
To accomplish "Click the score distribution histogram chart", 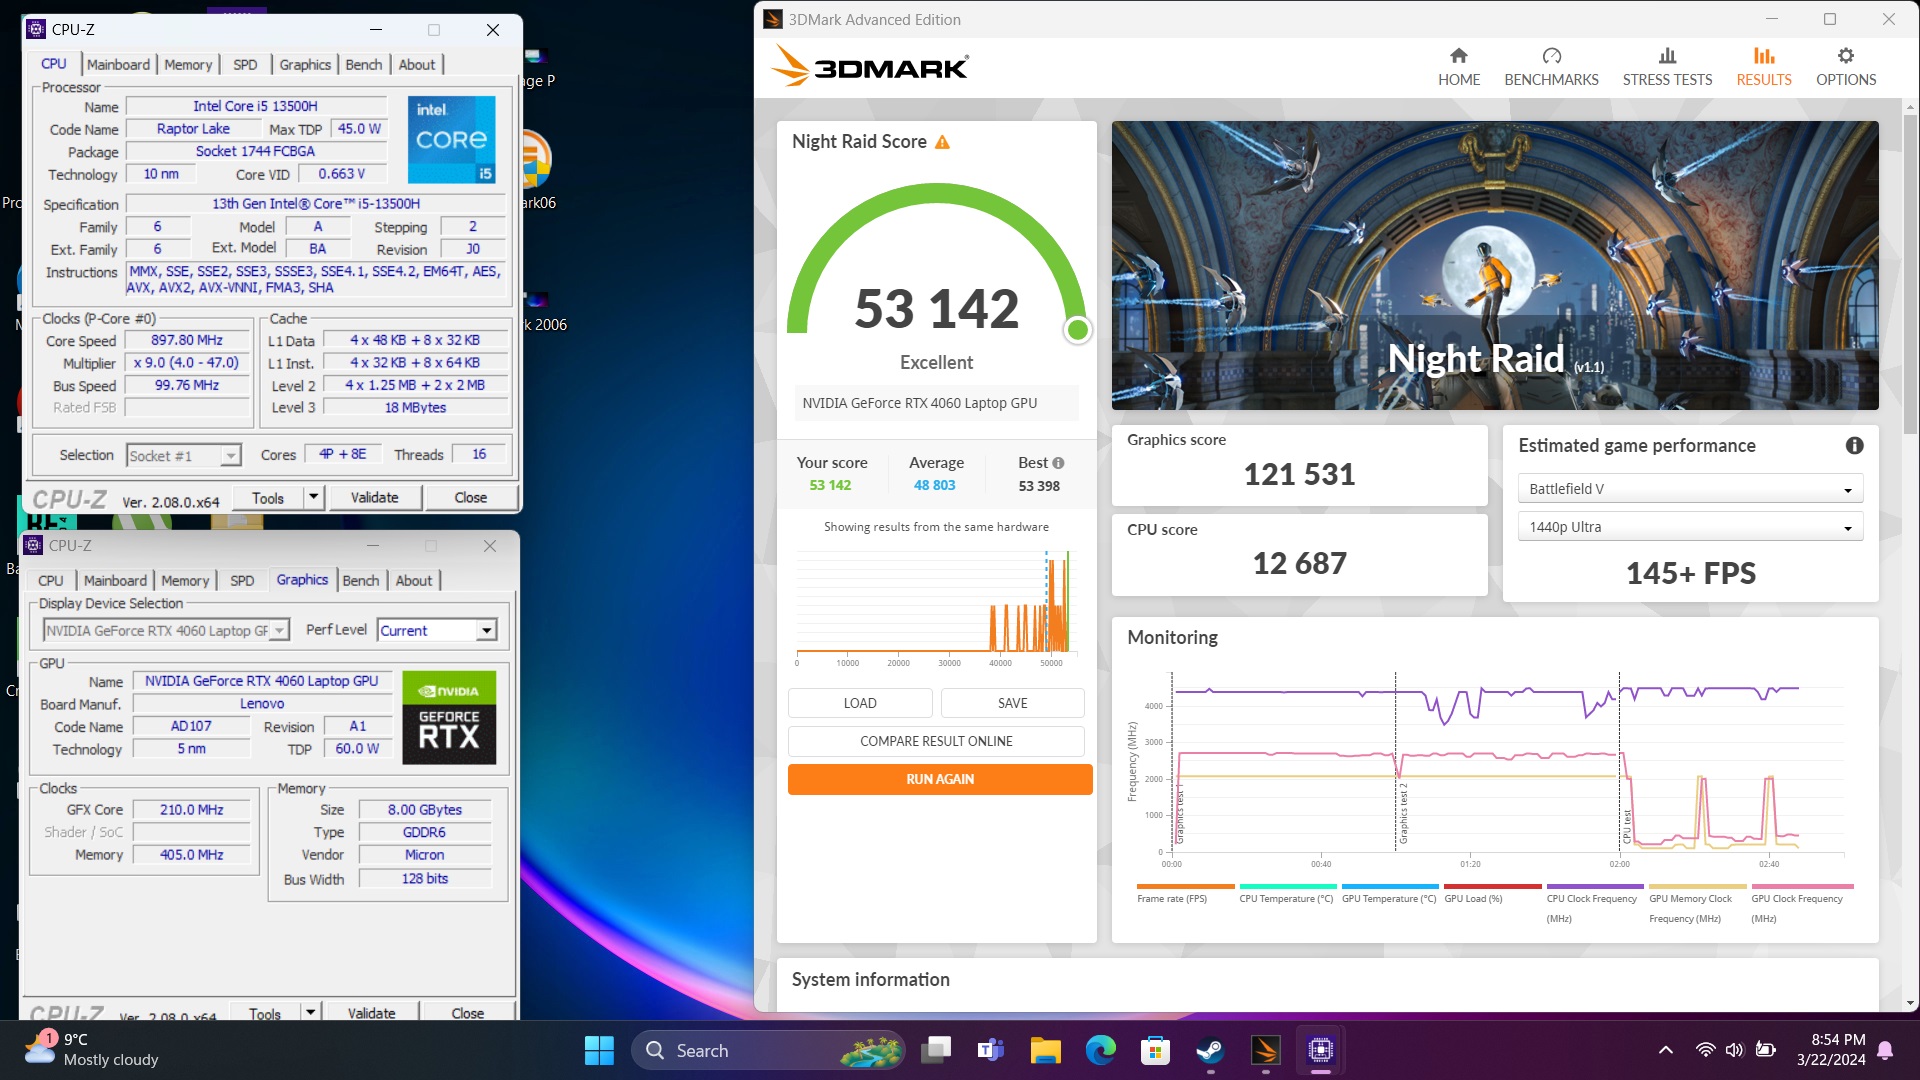I will click(936, 605).
